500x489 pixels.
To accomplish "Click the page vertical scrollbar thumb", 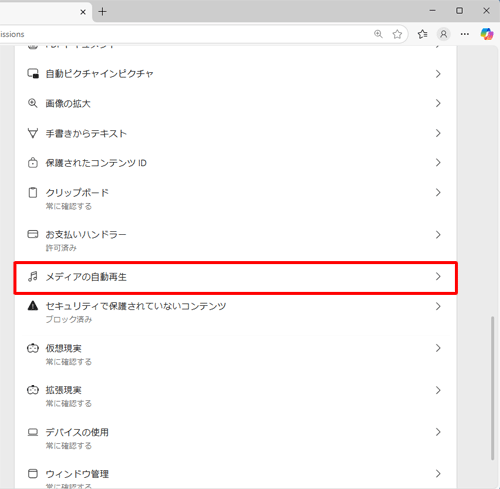I will [x=492, y=388].
